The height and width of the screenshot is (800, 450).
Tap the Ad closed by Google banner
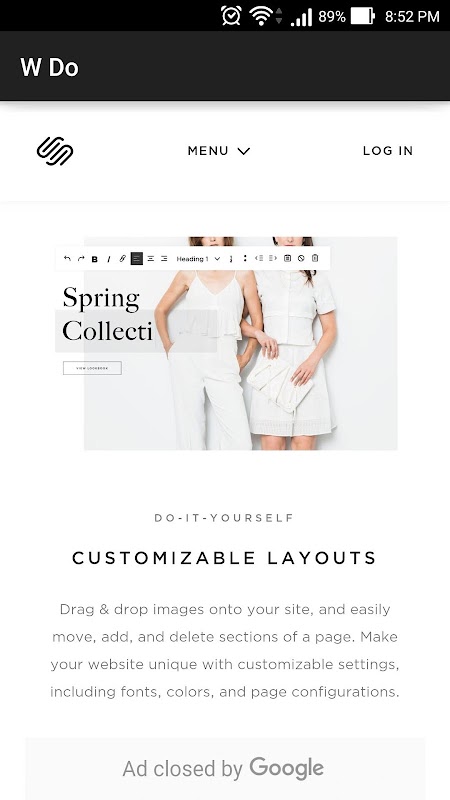point(223,768)
